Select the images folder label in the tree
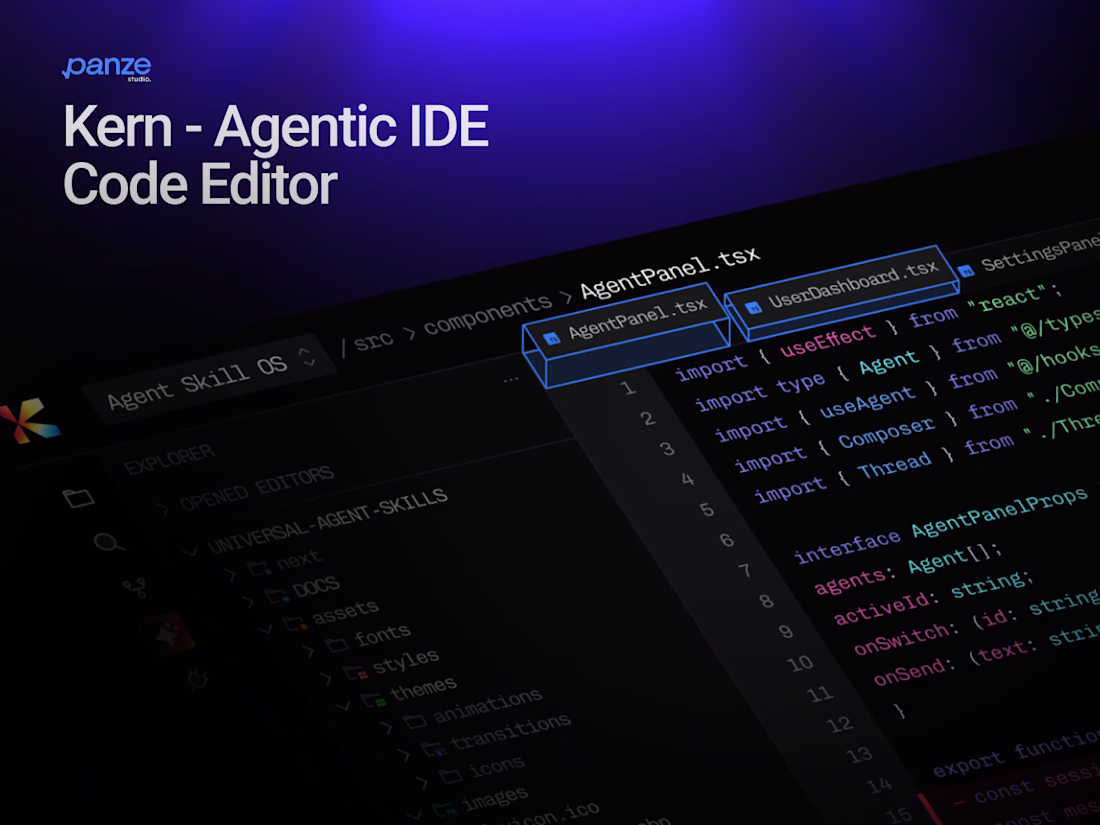The image size is (1100, 825). click(495, 798)
